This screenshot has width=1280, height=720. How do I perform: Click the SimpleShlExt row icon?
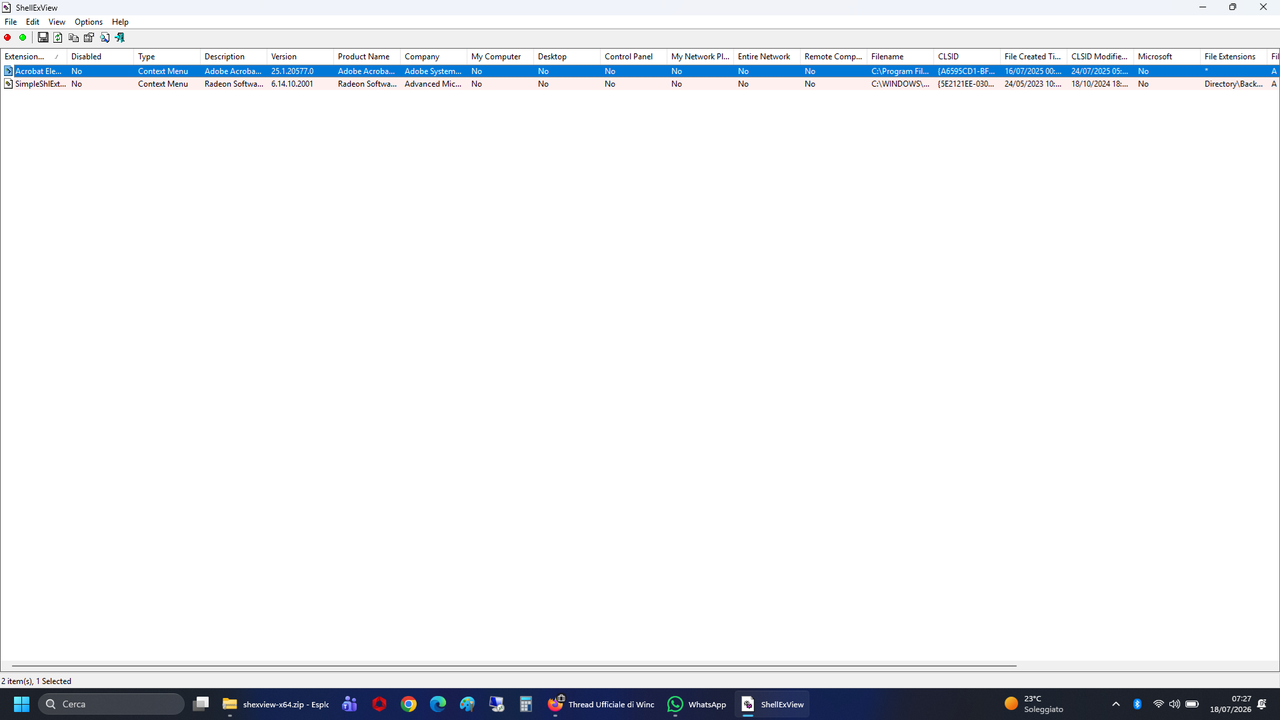coord(9,84)
